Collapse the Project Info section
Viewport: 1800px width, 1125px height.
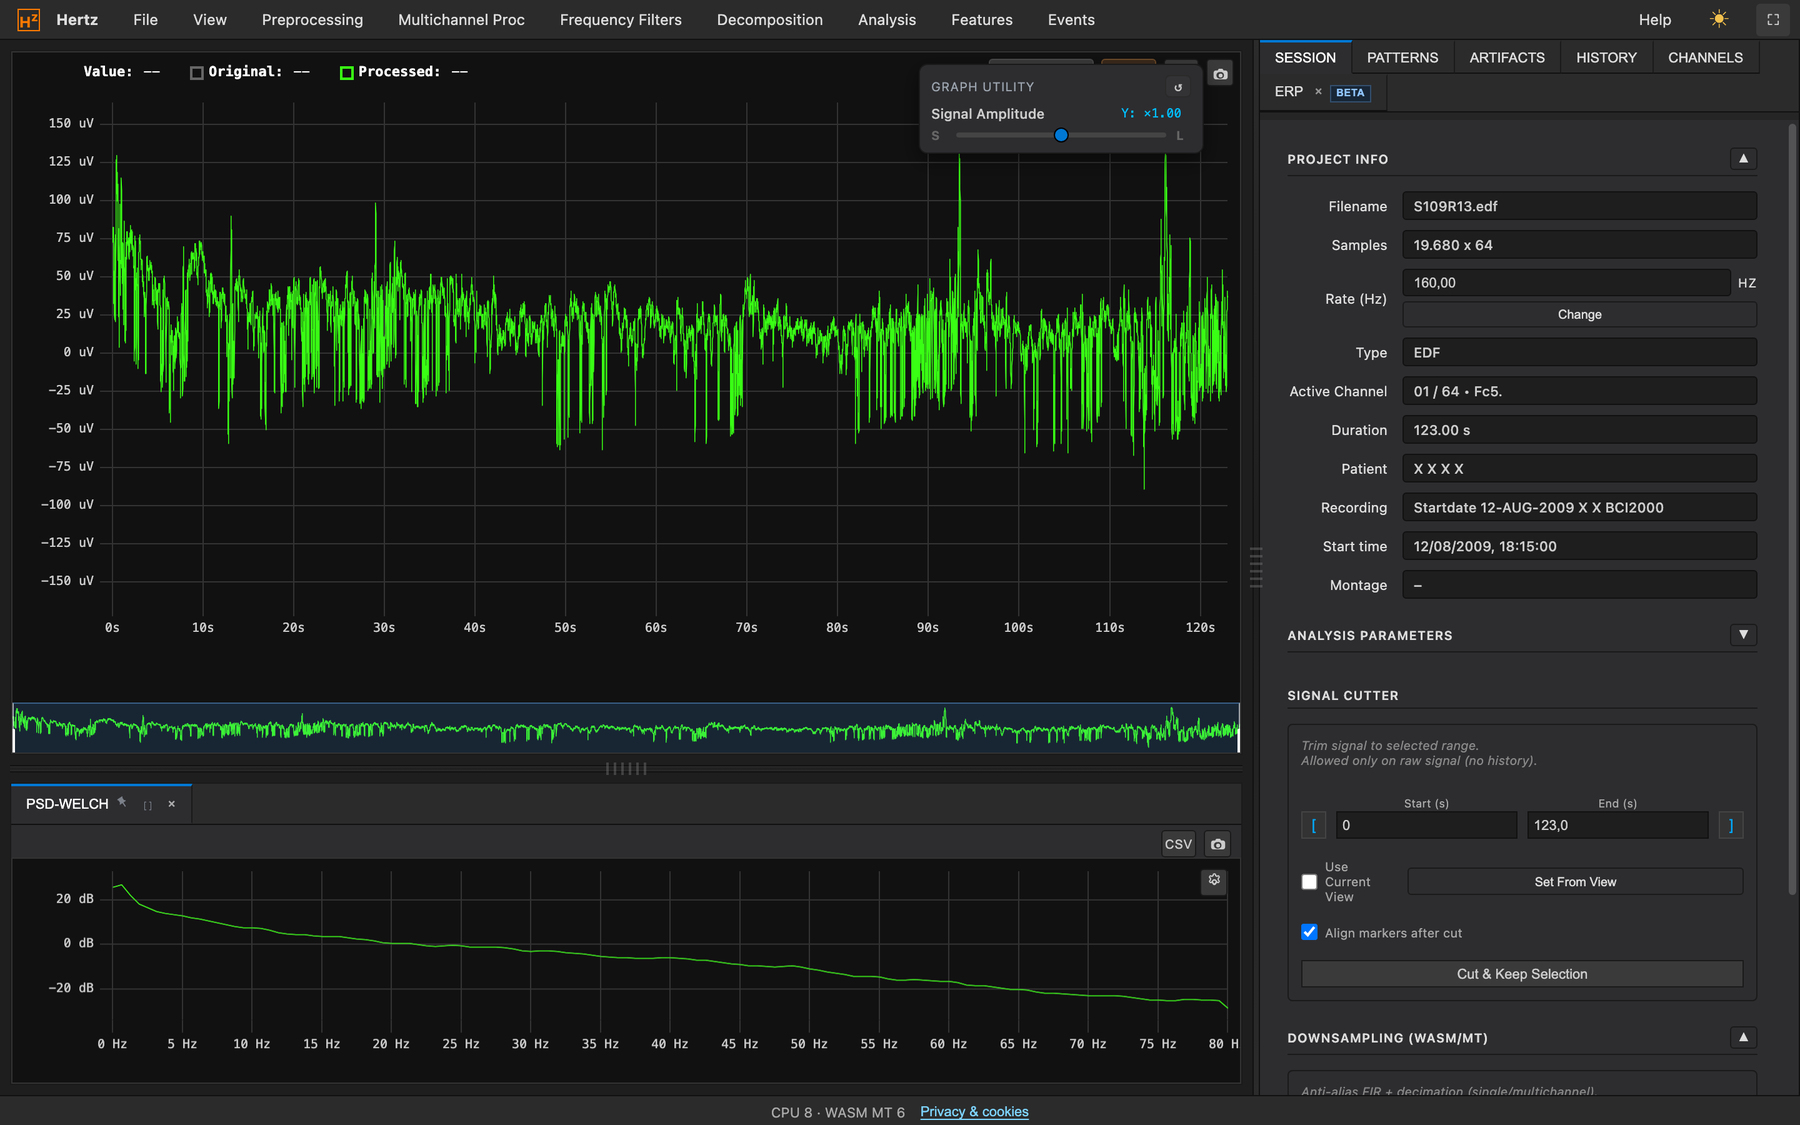point(1743,159)
